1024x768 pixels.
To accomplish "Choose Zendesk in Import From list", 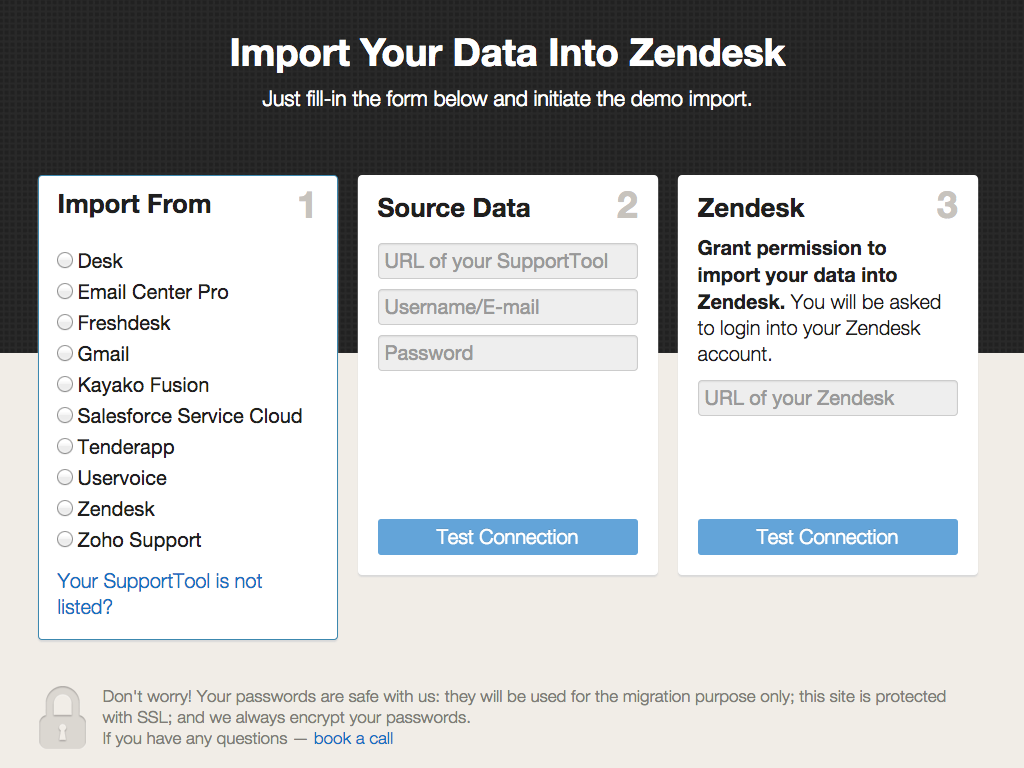I will (x=65, y=508).
